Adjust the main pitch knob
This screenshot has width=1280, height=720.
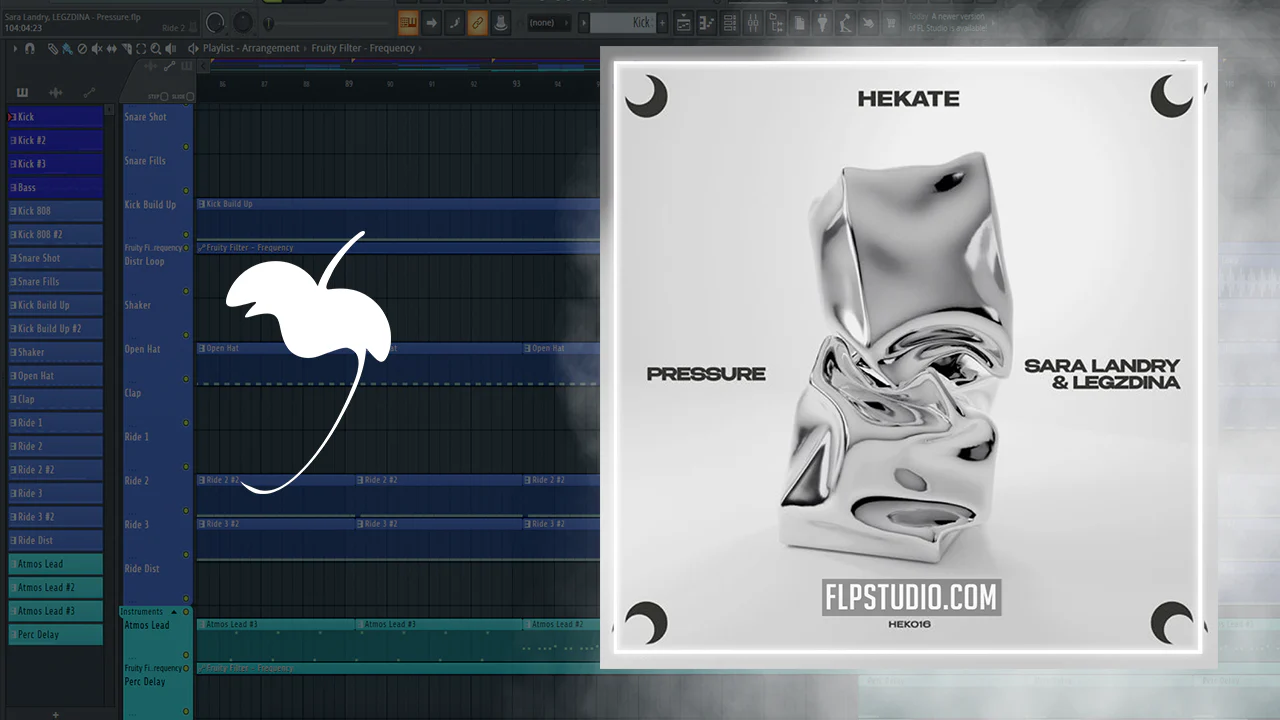click(x=243, y=22)
